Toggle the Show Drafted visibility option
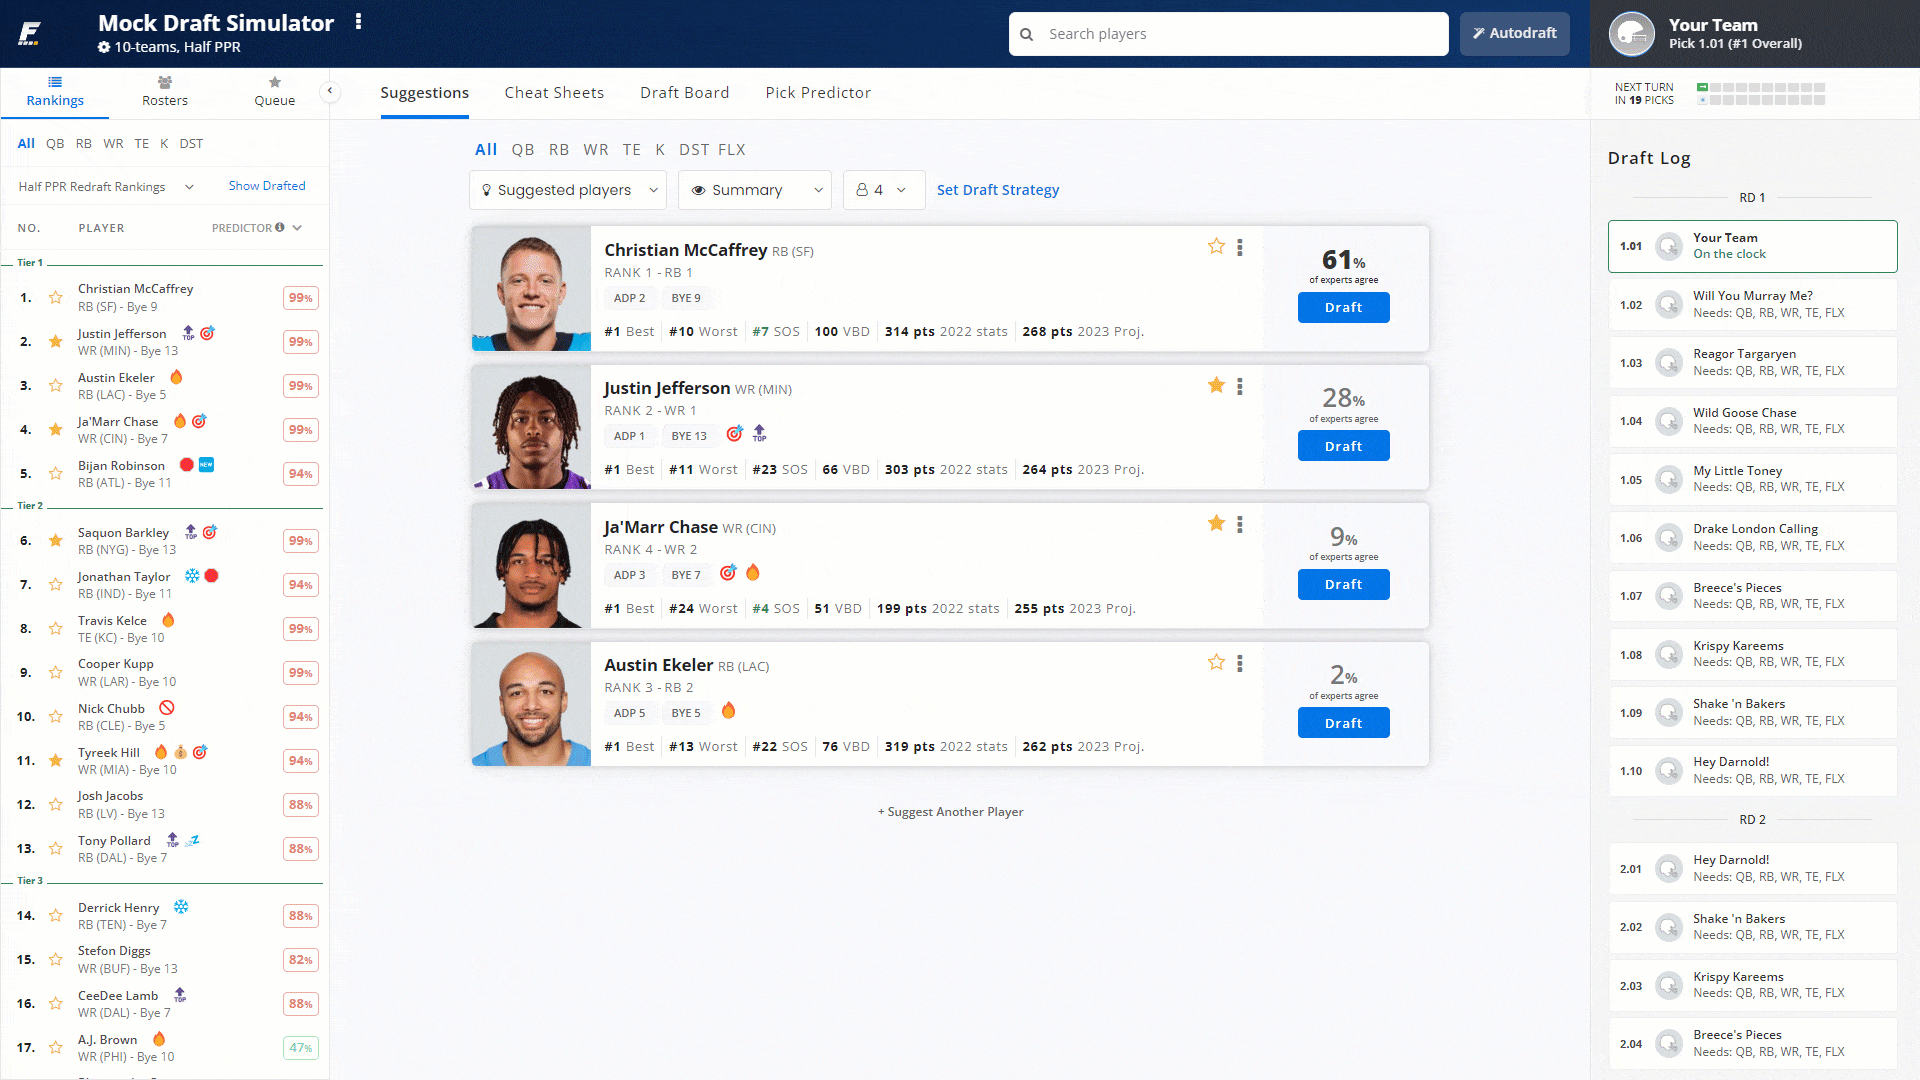 (266, 185)
